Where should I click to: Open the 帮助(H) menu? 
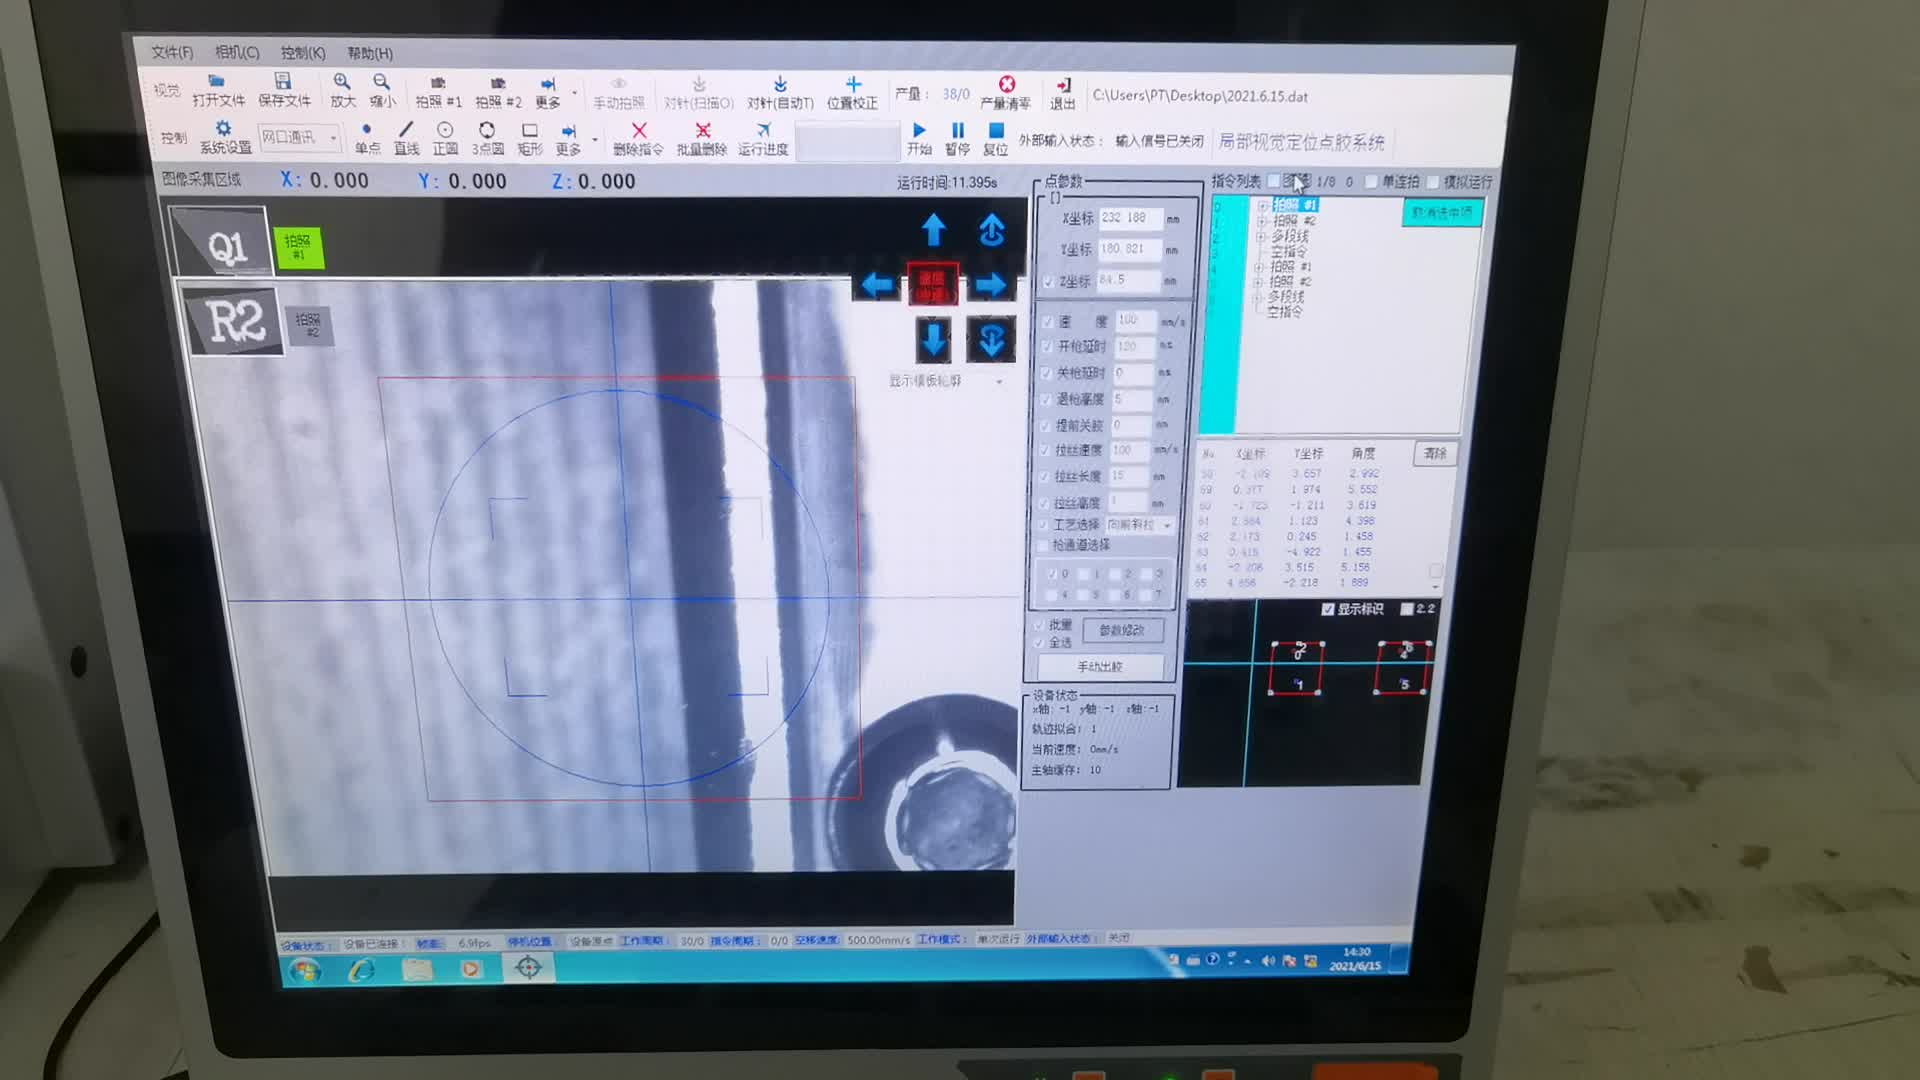pos(370,53)
